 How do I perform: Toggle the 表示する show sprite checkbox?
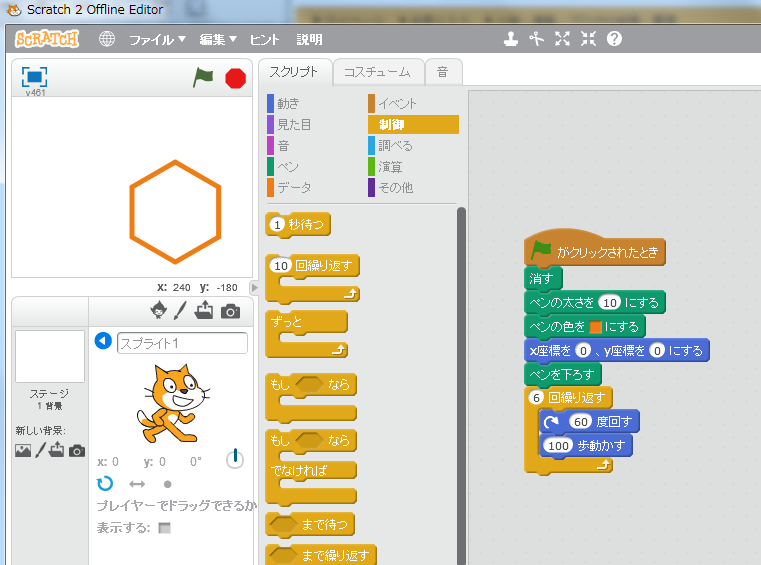click(x=164, y=527)
